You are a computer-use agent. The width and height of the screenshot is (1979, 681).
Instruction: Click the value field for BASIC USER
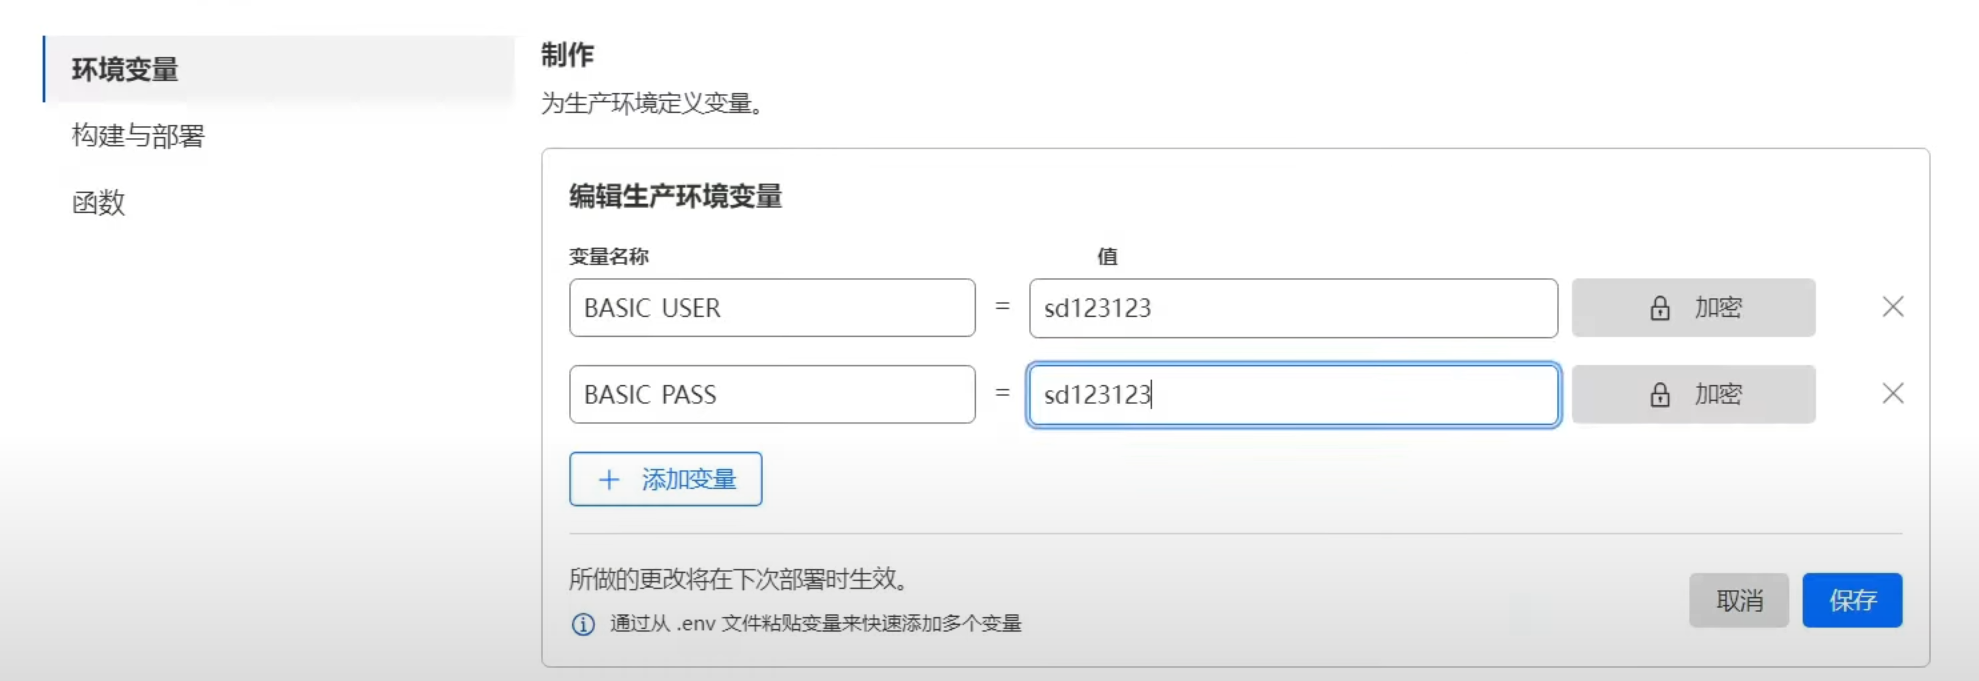click(x=1293, y=308)
